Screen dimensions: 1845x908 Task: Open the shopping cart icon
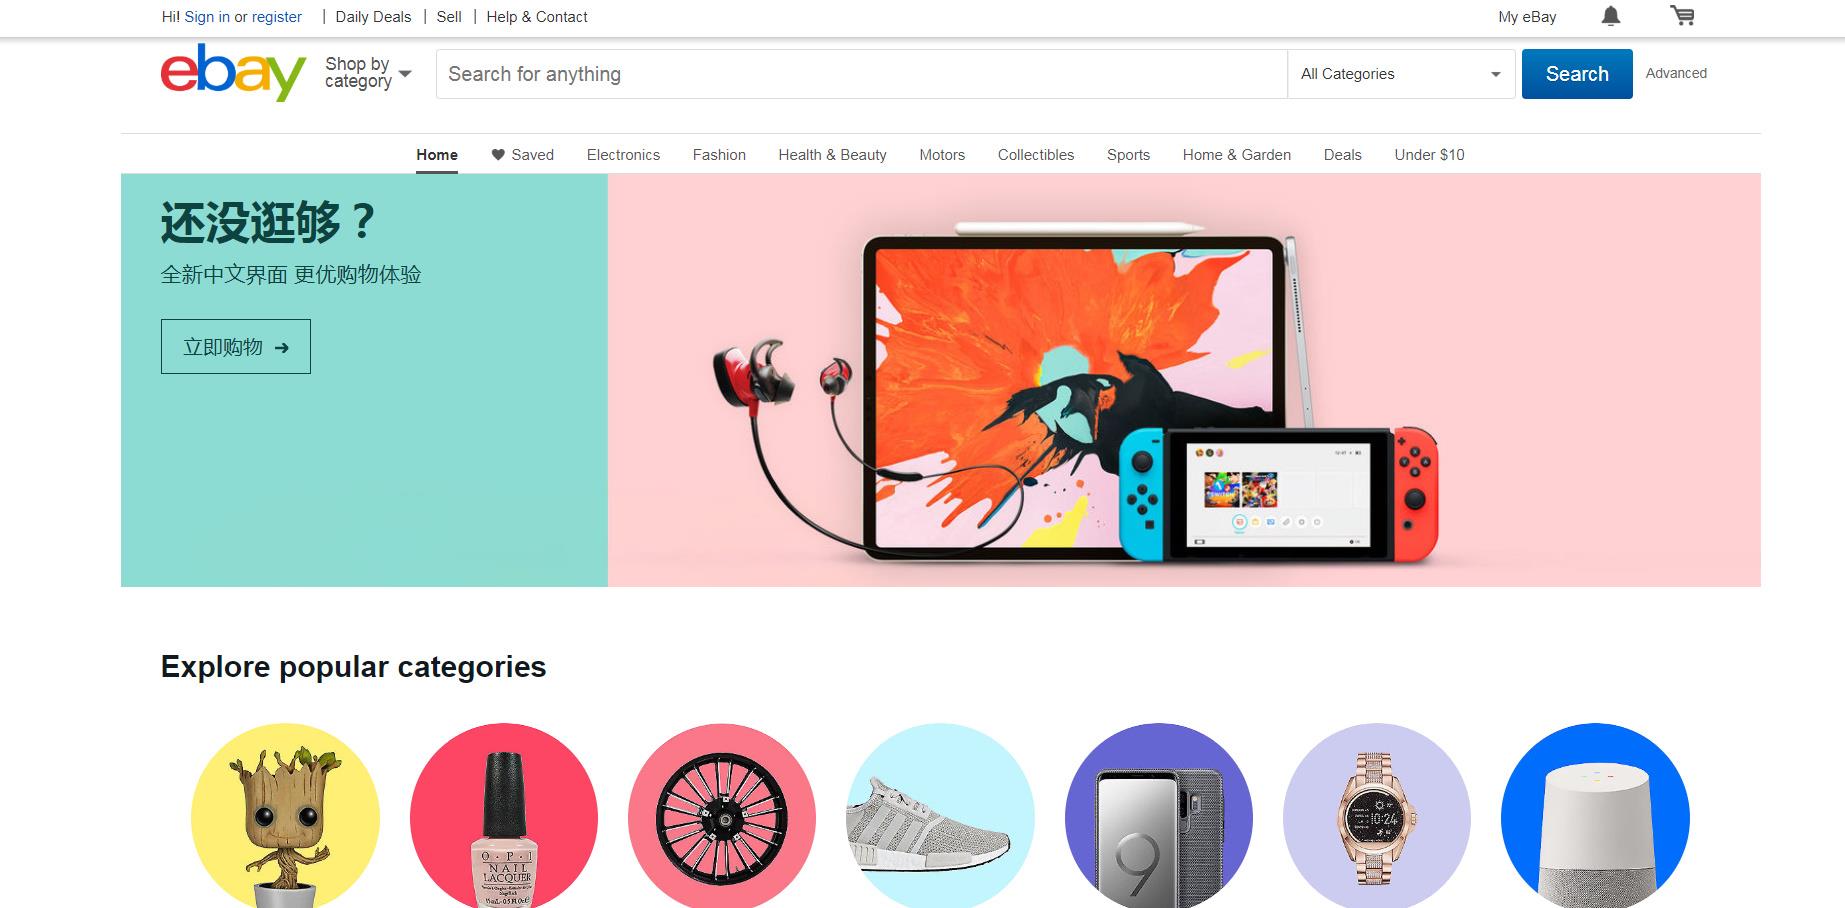pyautogui.click(x=1683, y=16)
